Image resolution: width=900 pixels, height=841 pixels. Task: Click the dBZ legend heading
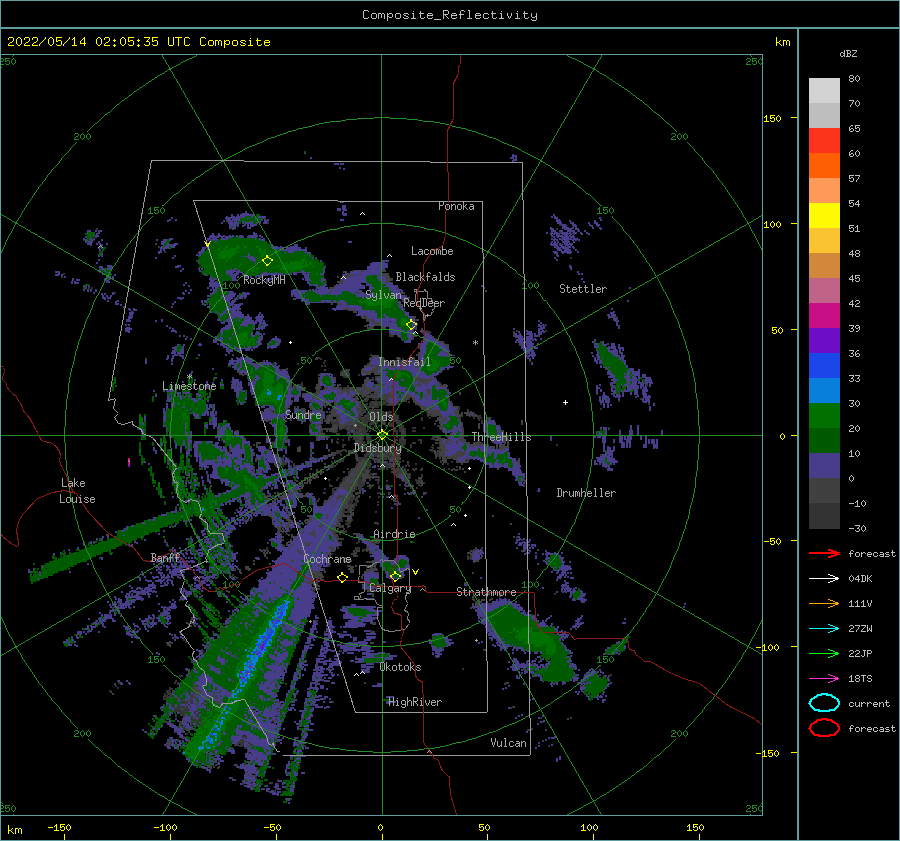pos(848,53)
